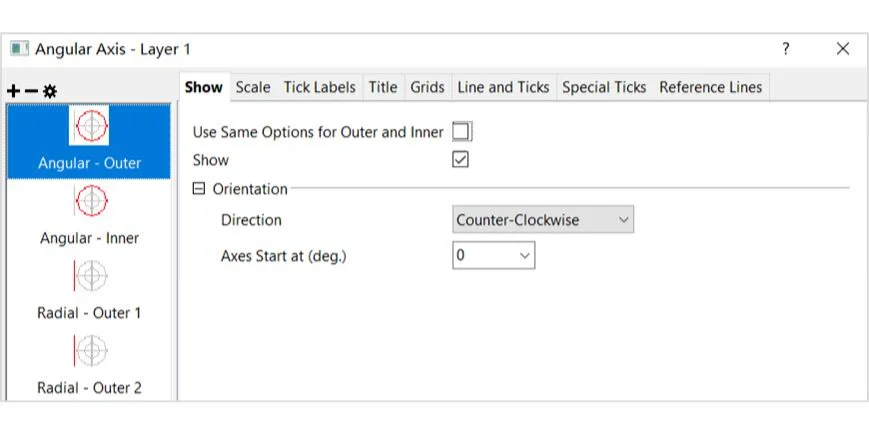Open the Tick Labels tab

[320, 88]
